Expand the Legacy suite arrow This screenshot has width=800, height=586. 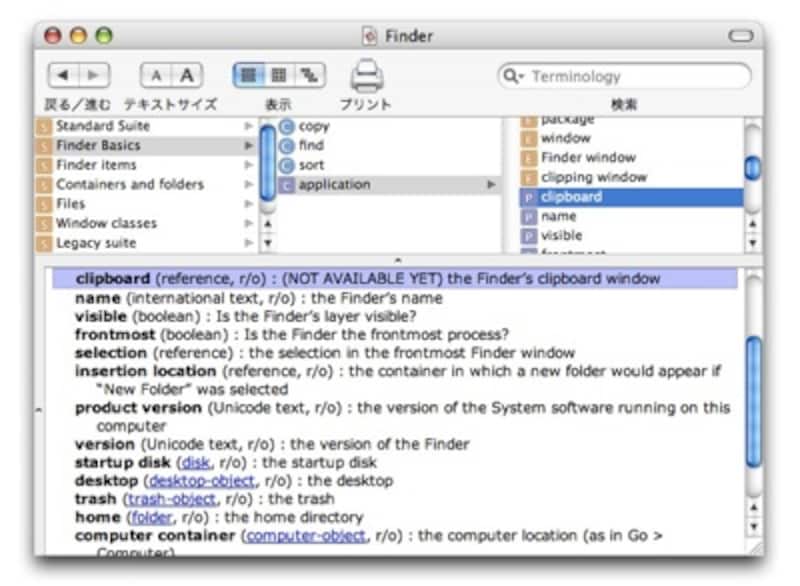pos(248,243)
